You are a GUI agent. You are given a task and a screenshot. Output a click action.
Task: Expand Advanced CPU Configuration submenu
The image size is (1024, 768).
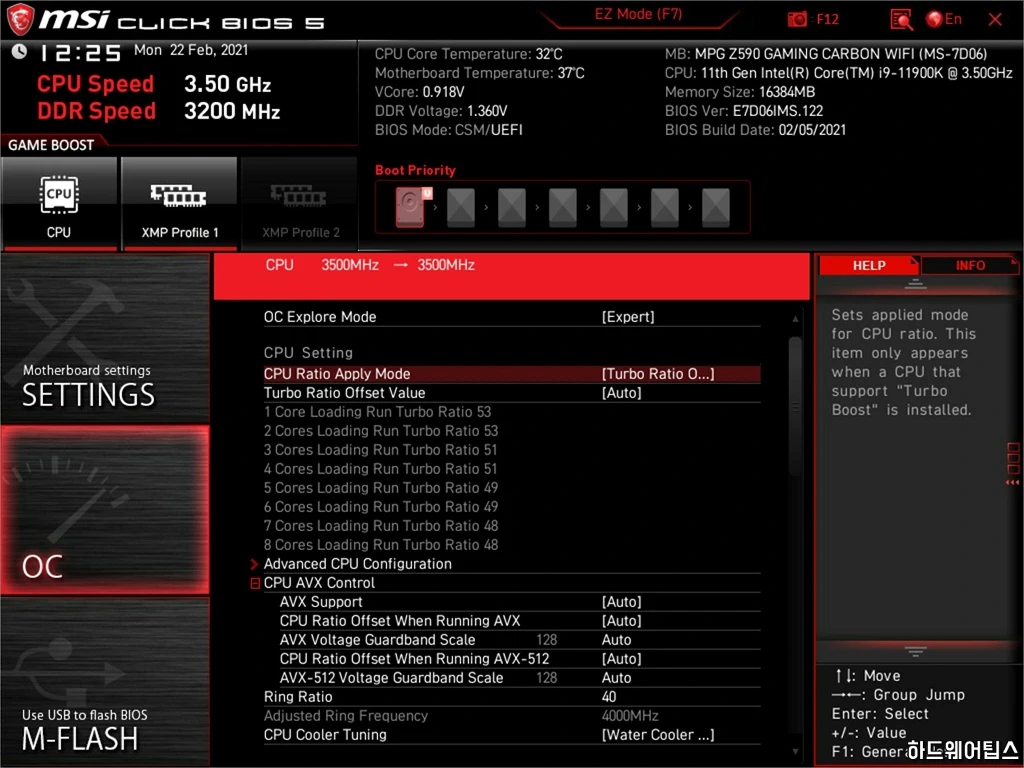[357, 564]
